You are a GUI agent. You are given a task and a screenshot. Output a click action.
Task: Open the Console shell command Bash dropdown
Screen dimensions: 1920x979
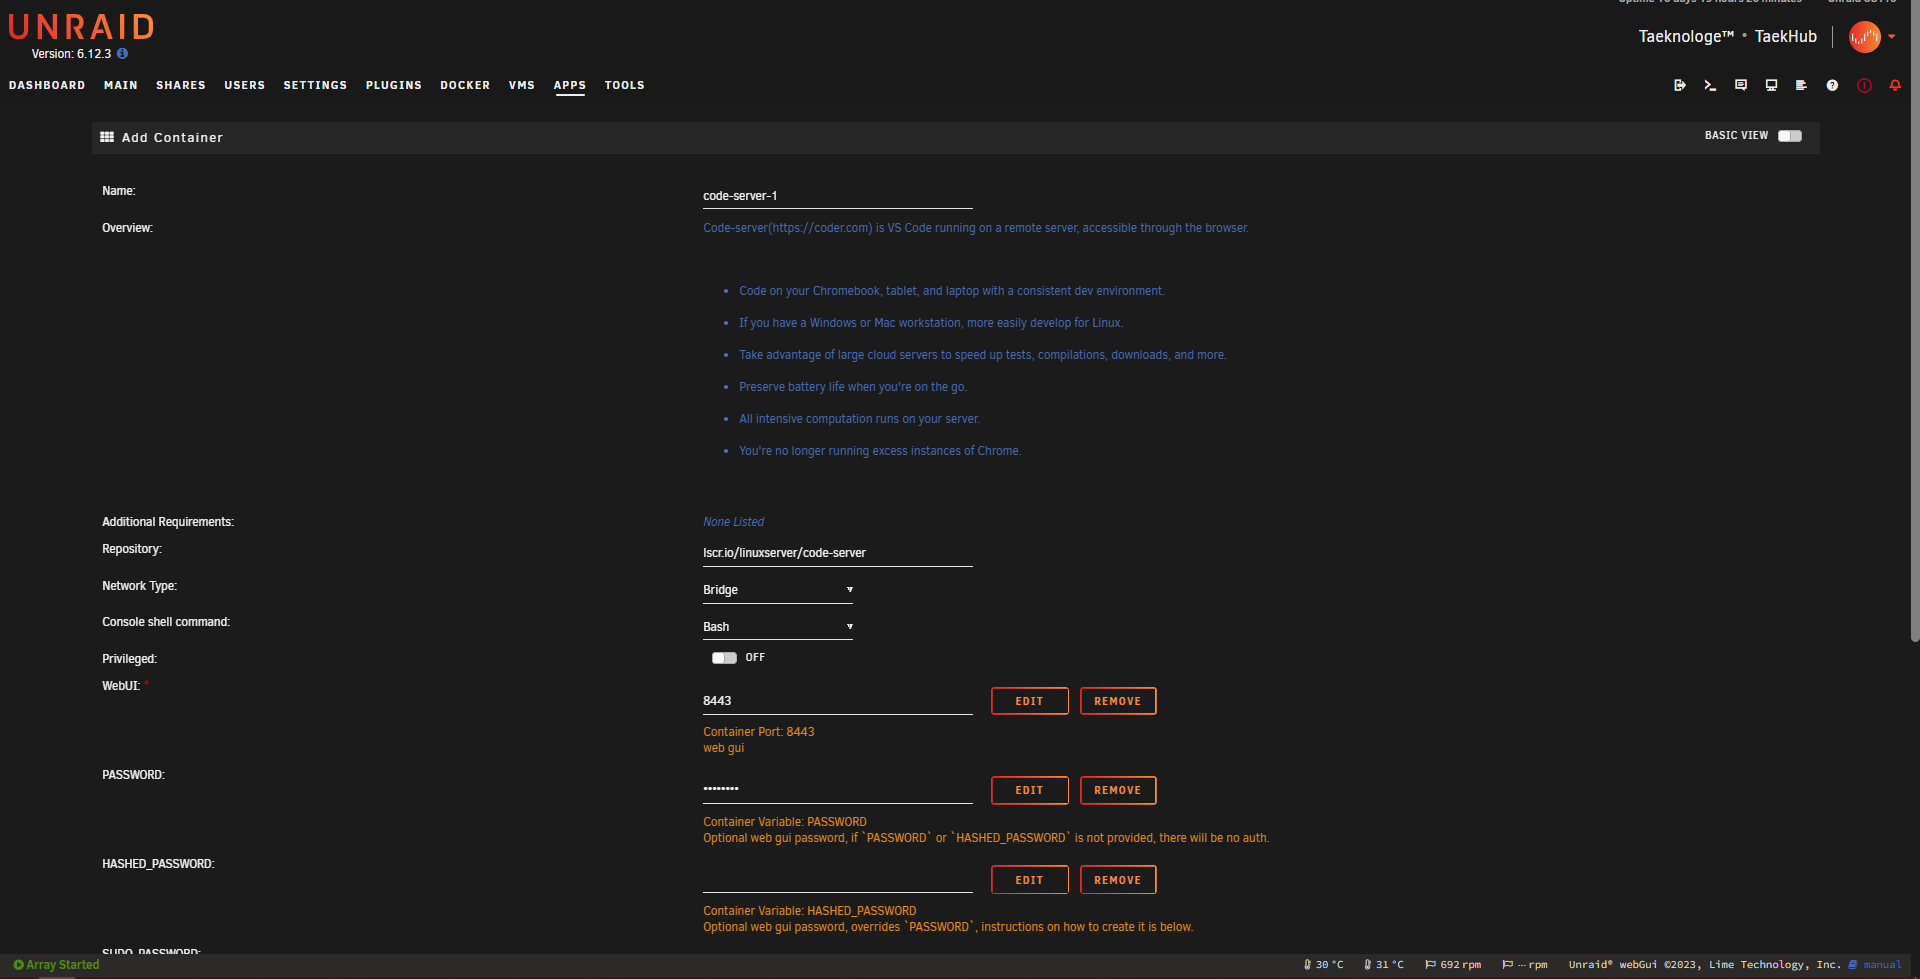click(x=778, y=627)
